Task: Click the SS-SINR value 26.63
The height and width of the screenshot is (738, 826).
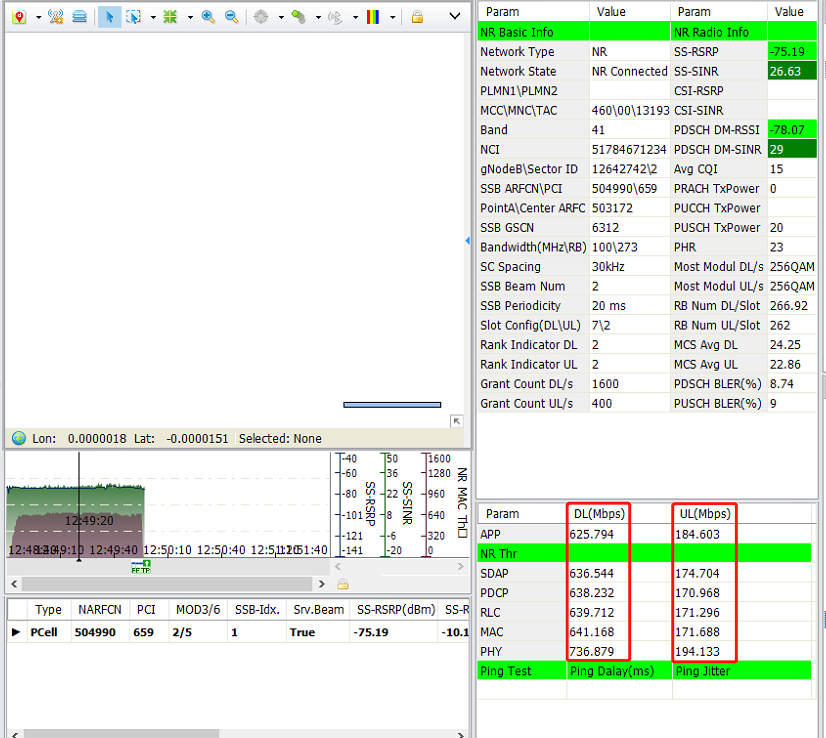Action: click(792, 71)
